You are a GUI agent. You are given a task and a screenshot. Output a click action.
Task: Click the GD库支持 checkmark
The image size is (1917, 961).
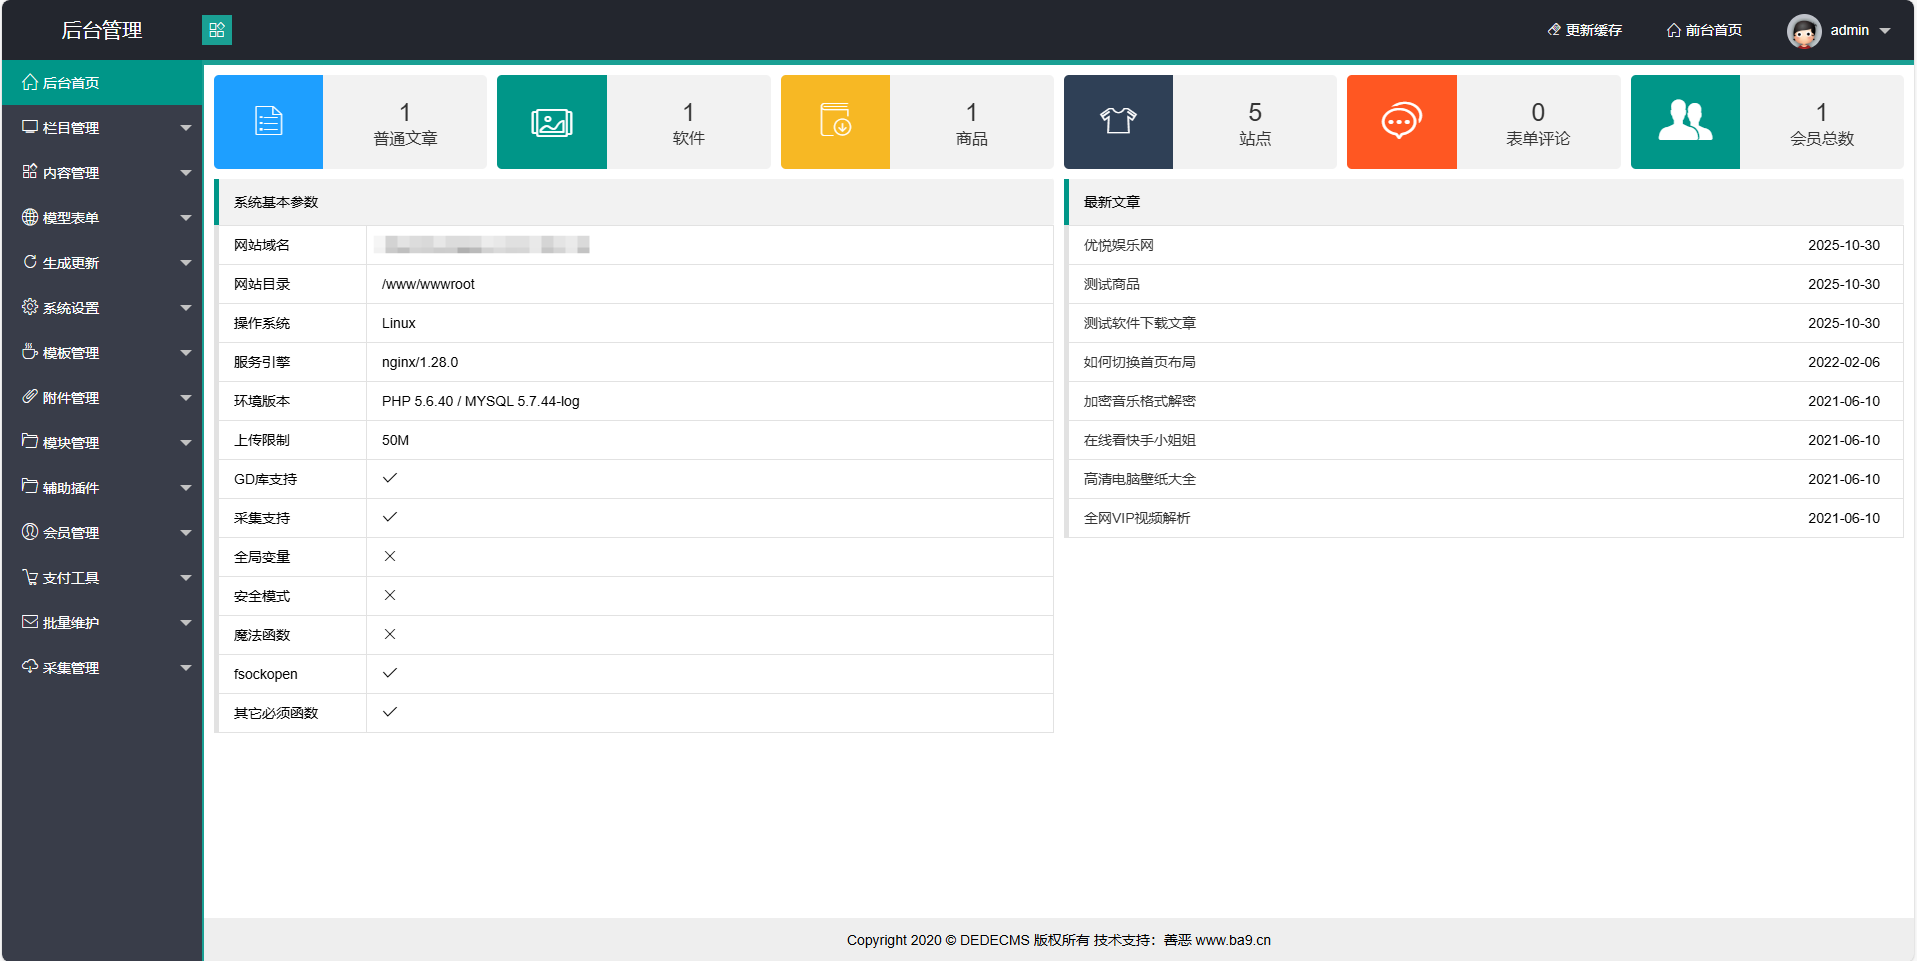390,479
